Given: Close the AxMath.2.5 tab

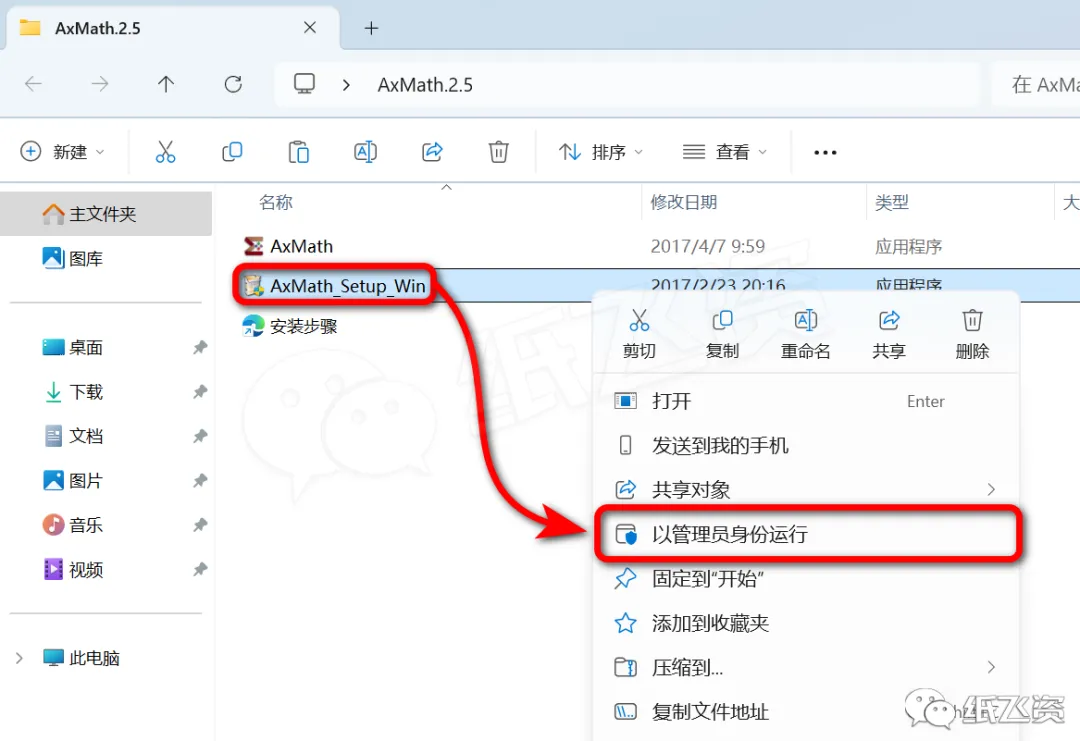Looking at the screenshot, I should (x=310, y=28).
